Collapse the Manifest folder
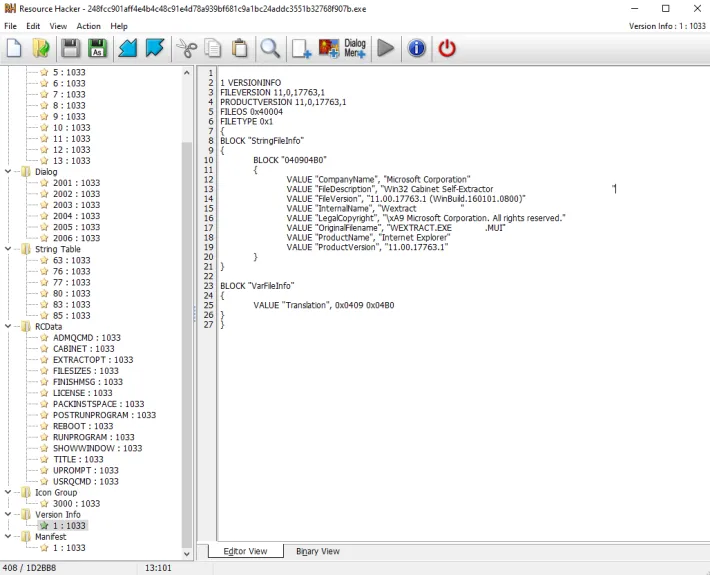 (x=8, y=537)
